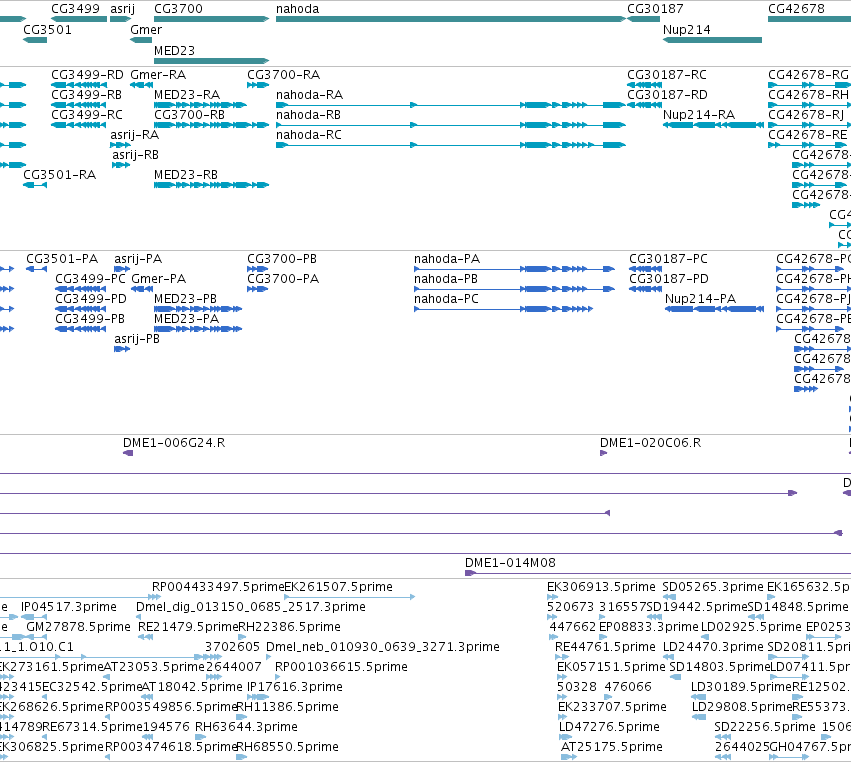Click transcript asrij-RA label
851x762 pixels.
(135, 135)
